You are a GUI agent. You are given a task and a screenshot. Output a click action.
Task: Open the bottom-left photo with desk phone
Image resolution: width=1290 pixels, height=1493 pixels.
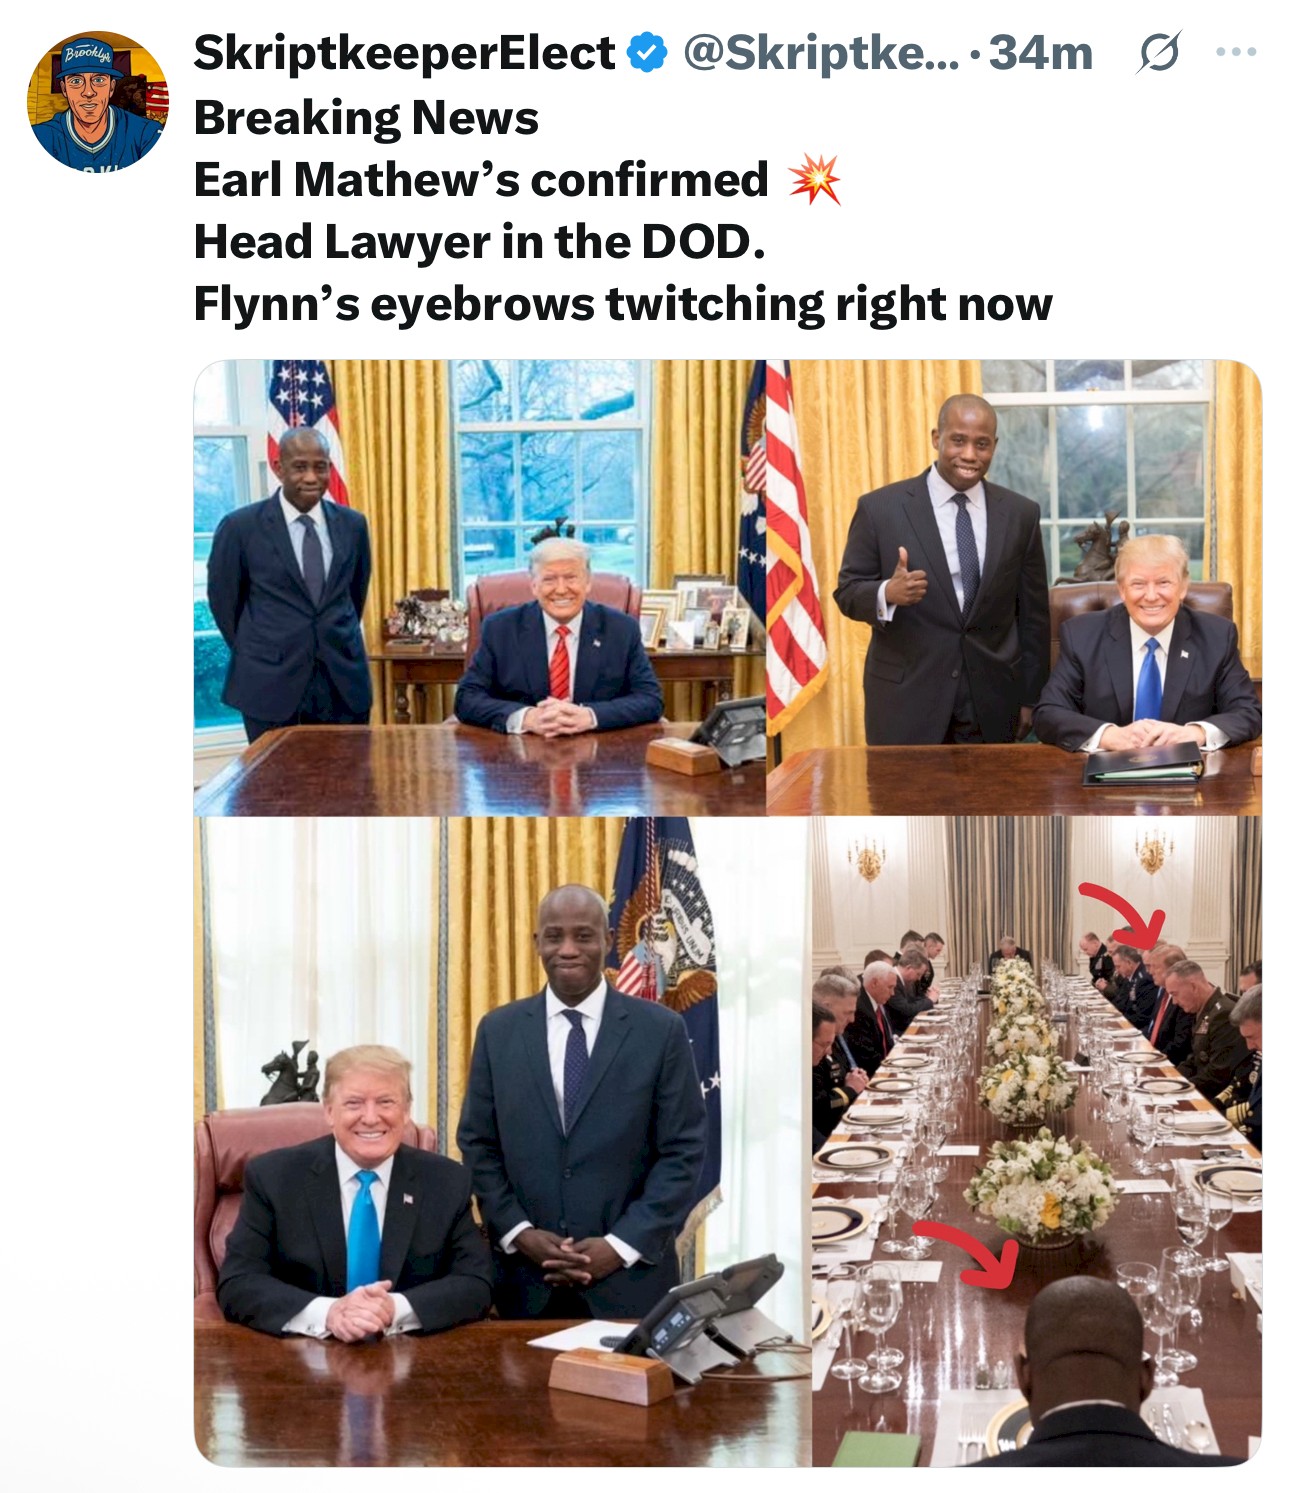(x=502, y=1142)
